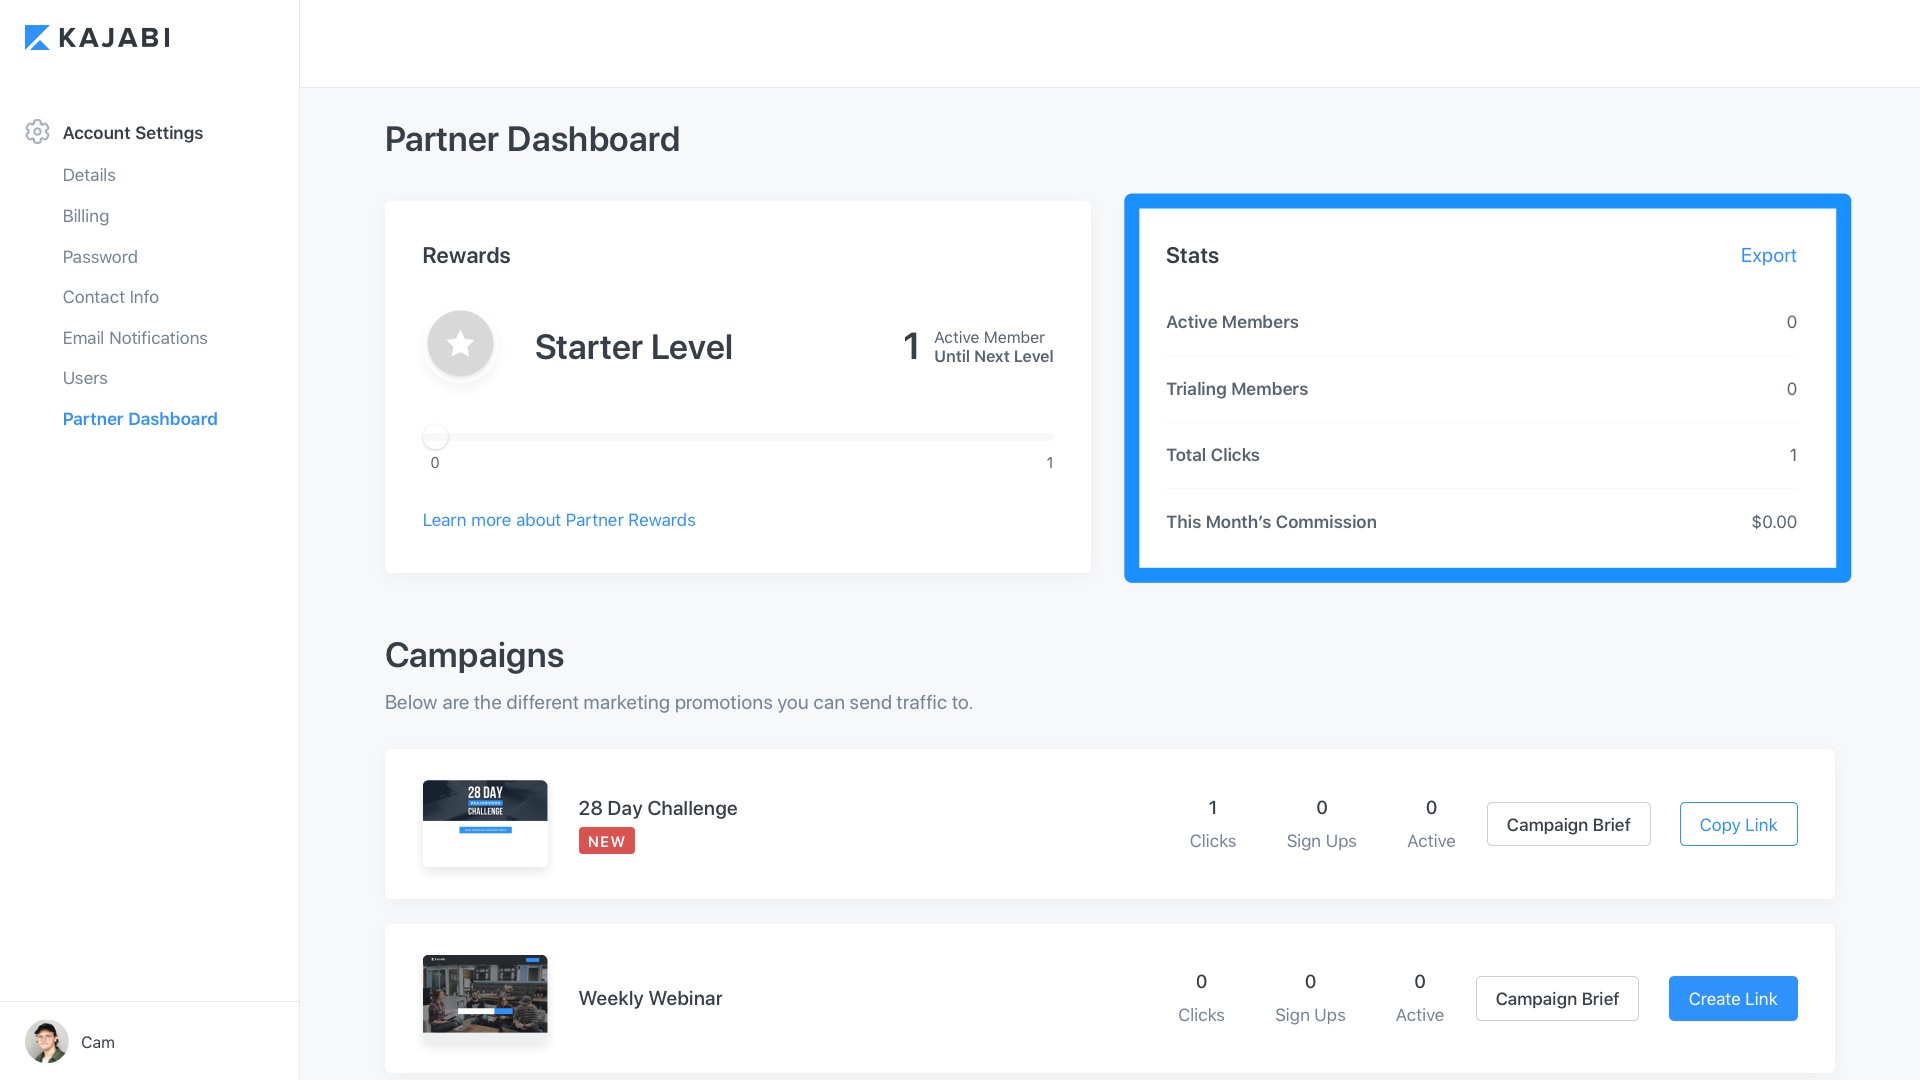Click the Starter Level star badge

coord(460,344)
